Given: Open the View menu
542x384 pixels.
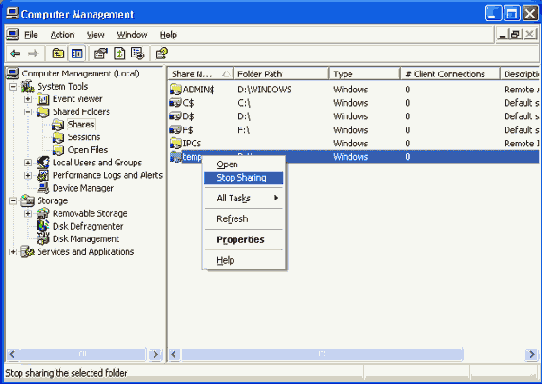Looking at the screenshot, I should 95,35.
